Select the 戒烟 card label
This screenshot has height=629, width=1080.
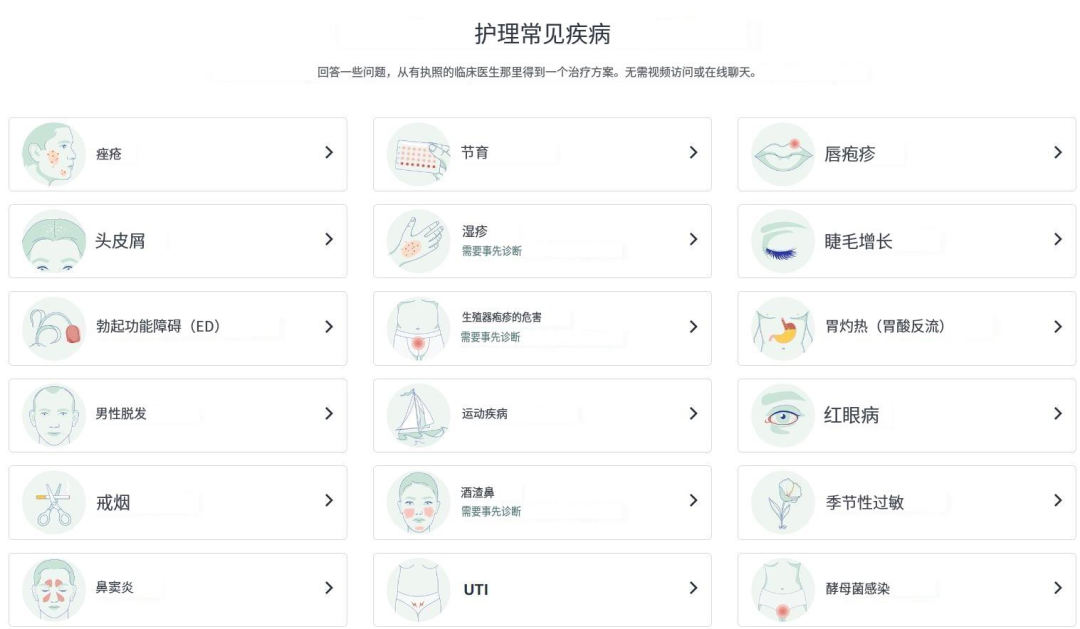pos(113,502)
